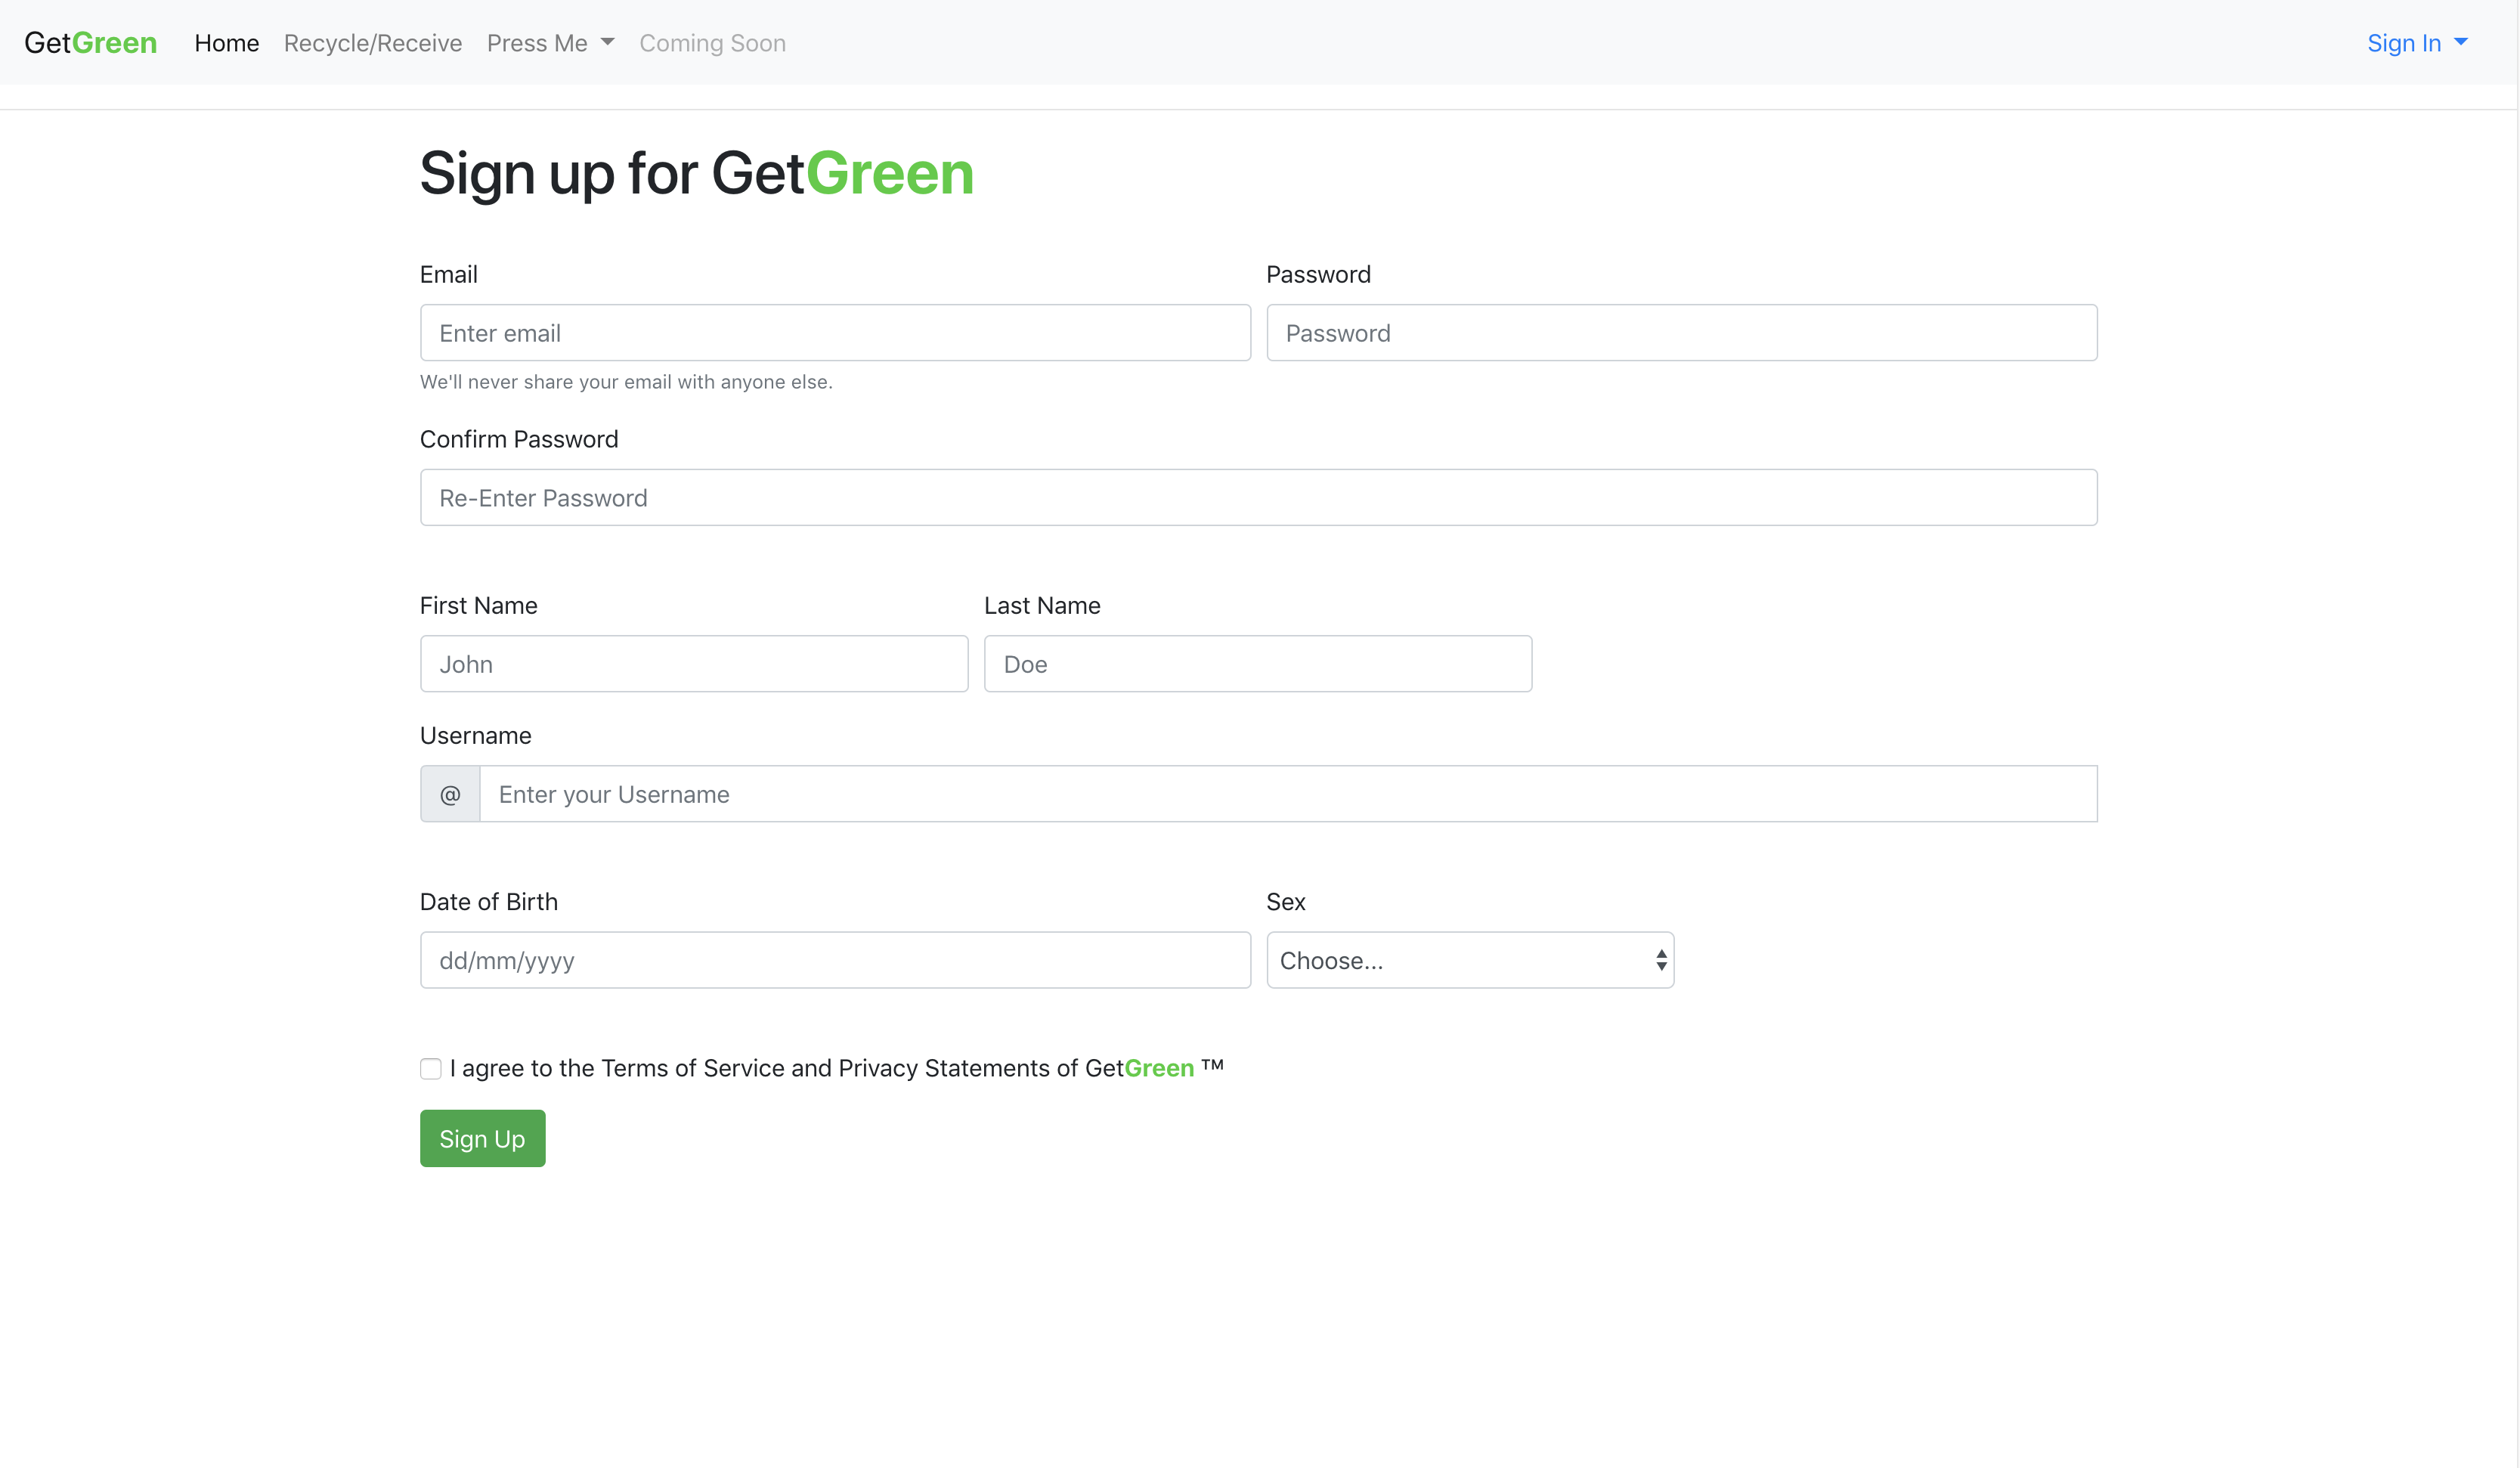Image resolution: width=2520 pixels, height=1468 pixels.
Task: Click the Sign In caret arrow
Action: coord(2461,42)
